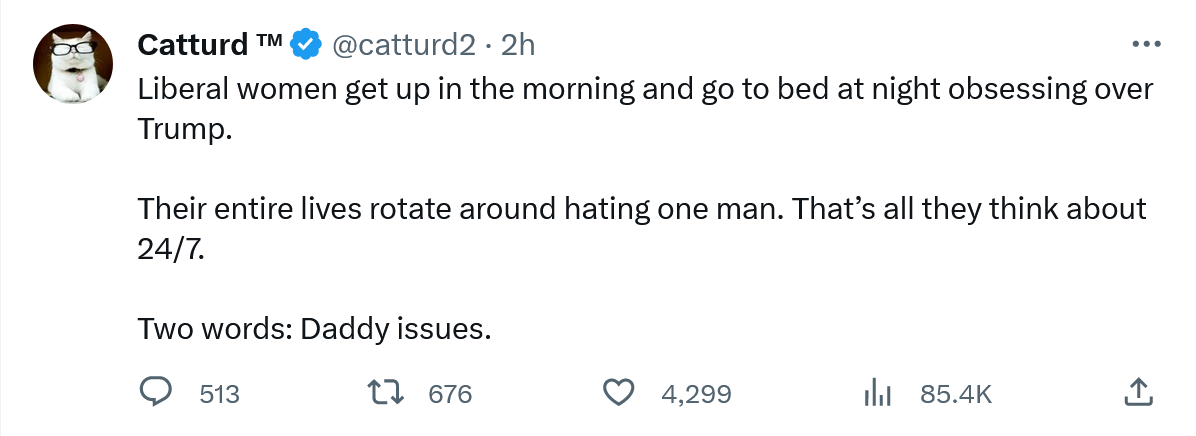
Task: Click the "Their entire lives rotate" paragraph
Action: [x=640, y=209]
